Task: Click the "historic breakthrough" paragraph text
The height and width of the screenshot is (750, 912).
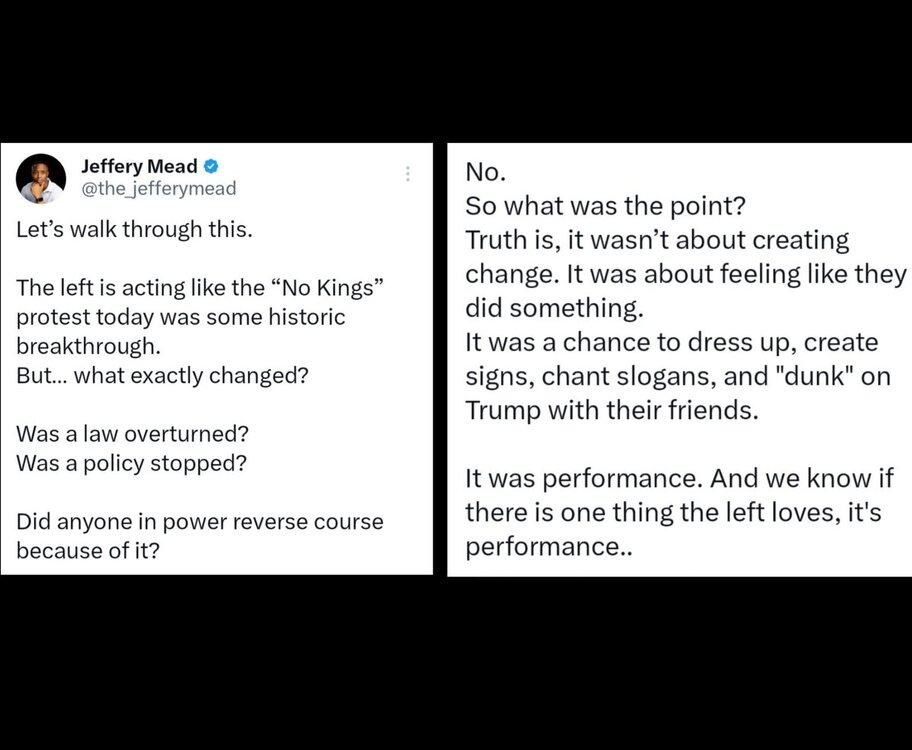Action: (x=180, y=316)
